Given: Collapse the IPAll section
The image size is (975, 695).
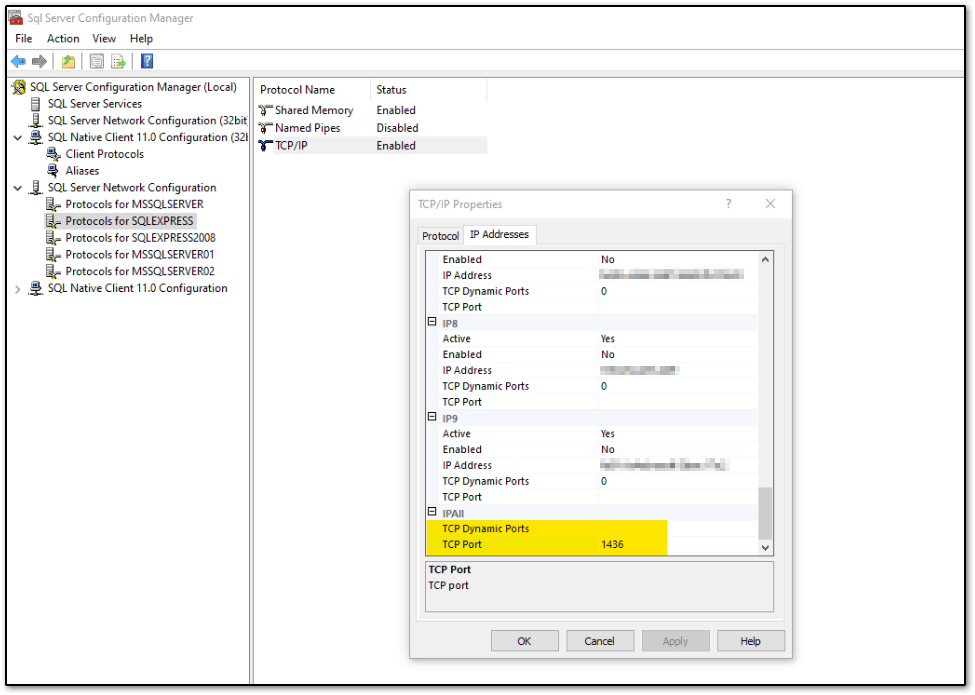Looking at the screenshot, I should click(x=432, y=512).
